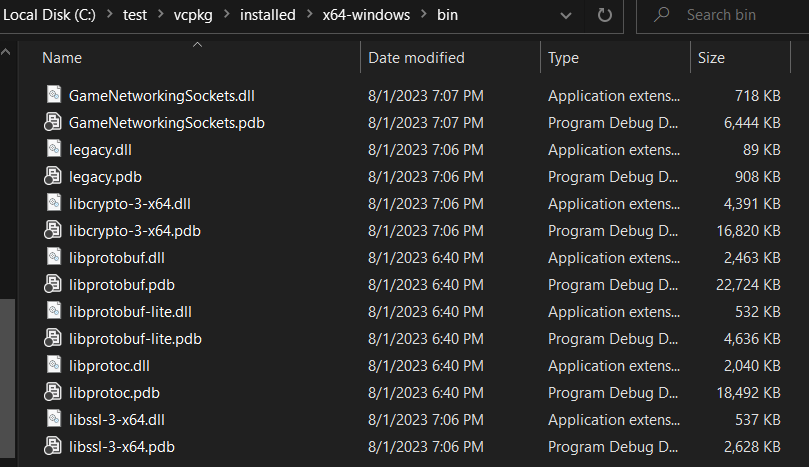Image resolution: width=809 pixels, height=467 pixels.
Task: Sort files by the Name column
Action: (62, 58)
